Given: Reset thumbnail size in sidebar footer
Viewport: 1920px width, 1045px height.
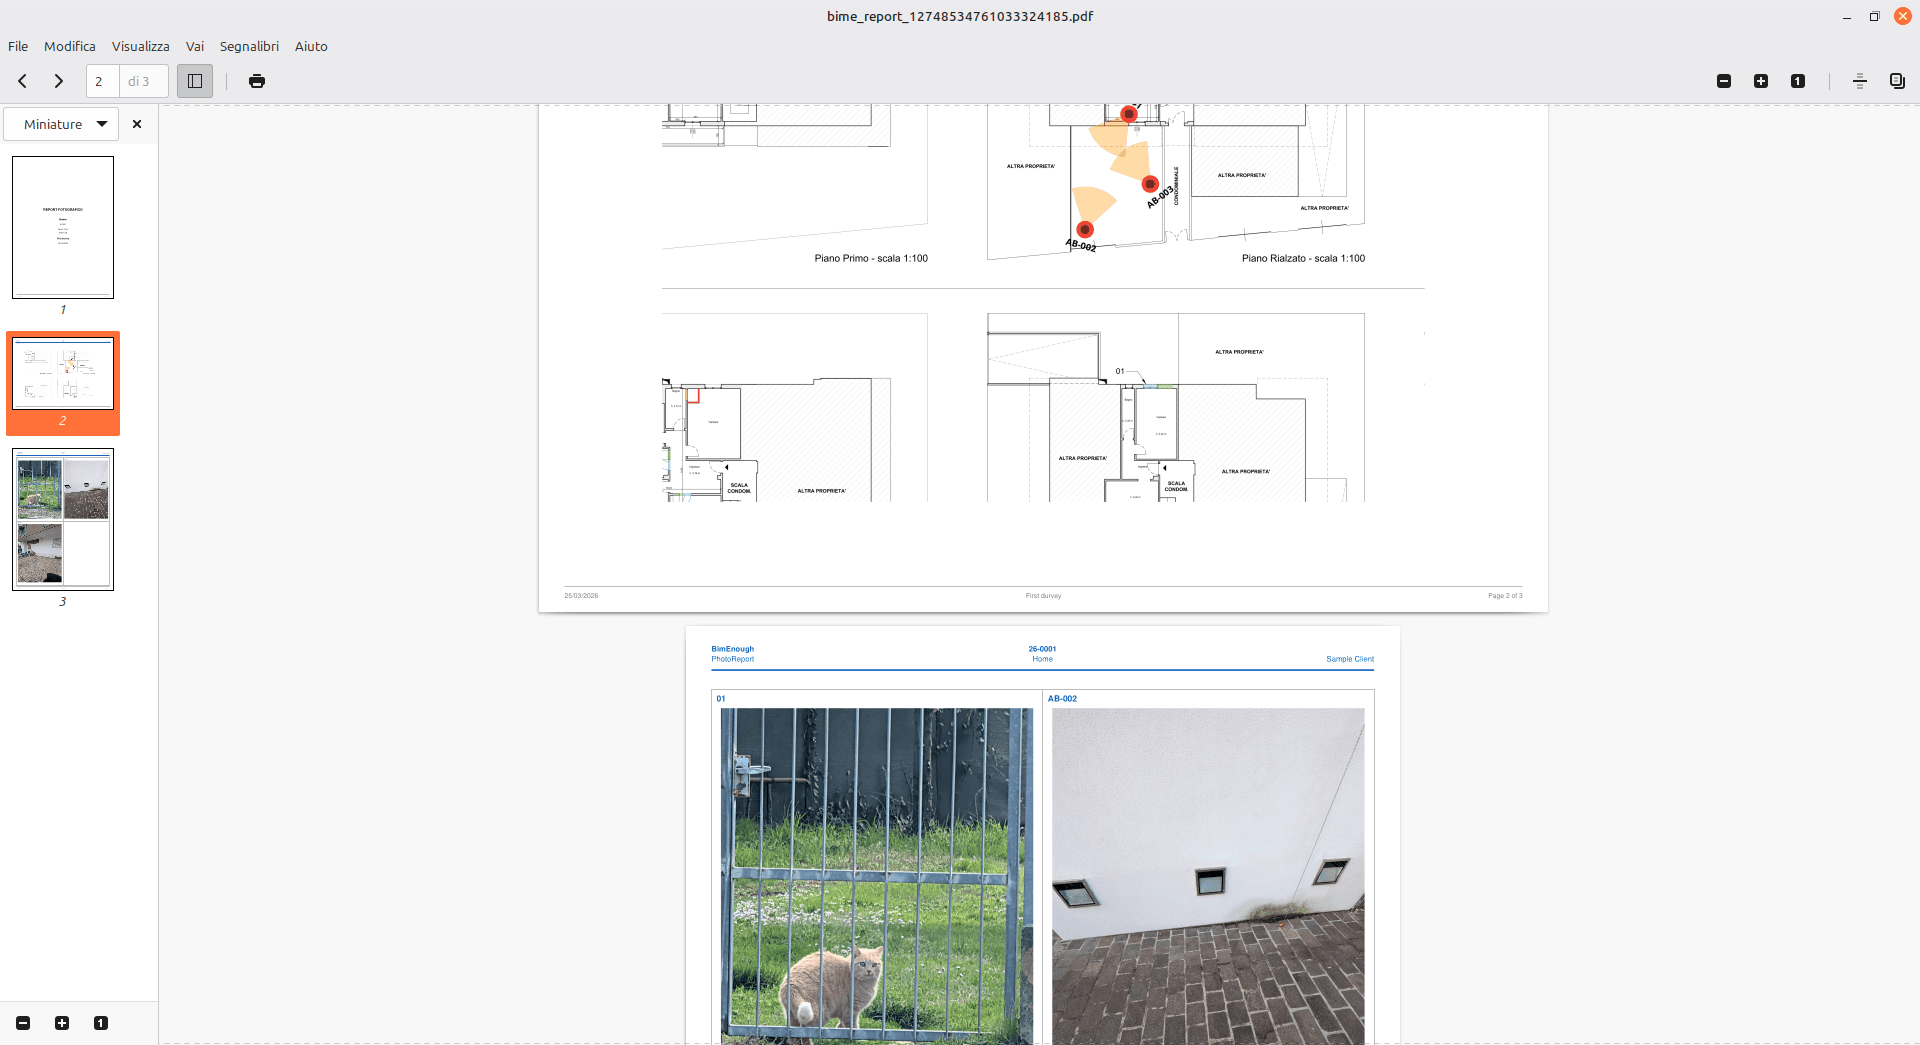Looking at the screenshot, I should [x=101, y=1023].
